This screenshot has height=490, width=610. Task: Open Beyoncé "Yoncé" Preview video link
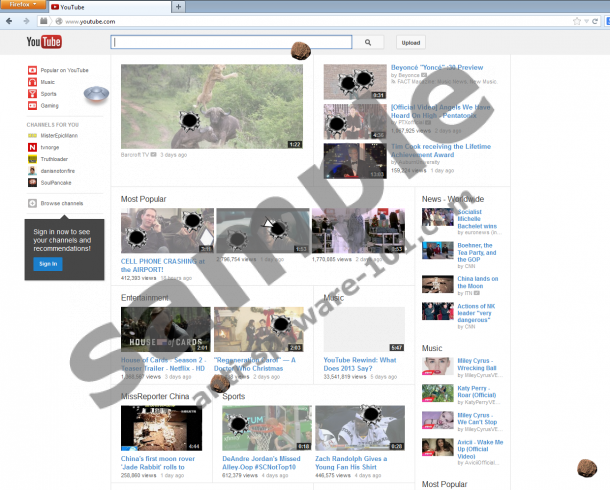click(429, 68)
